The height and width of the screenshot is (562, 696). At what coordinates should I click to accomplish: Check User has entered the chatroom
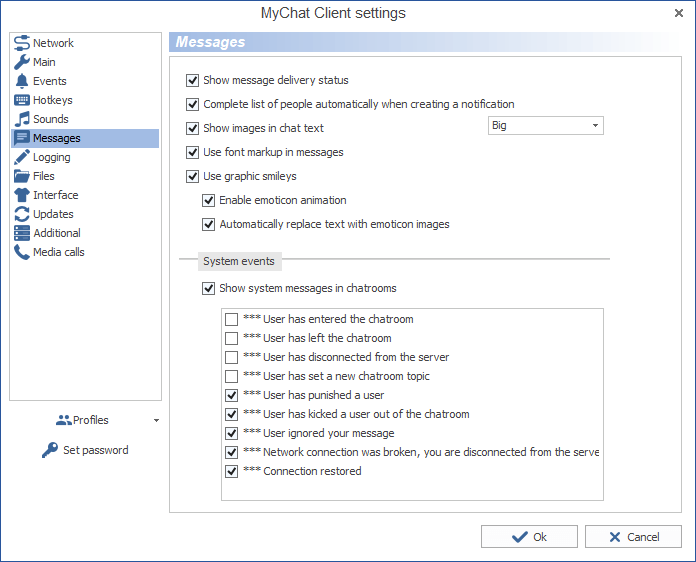[x=232, y=319]
